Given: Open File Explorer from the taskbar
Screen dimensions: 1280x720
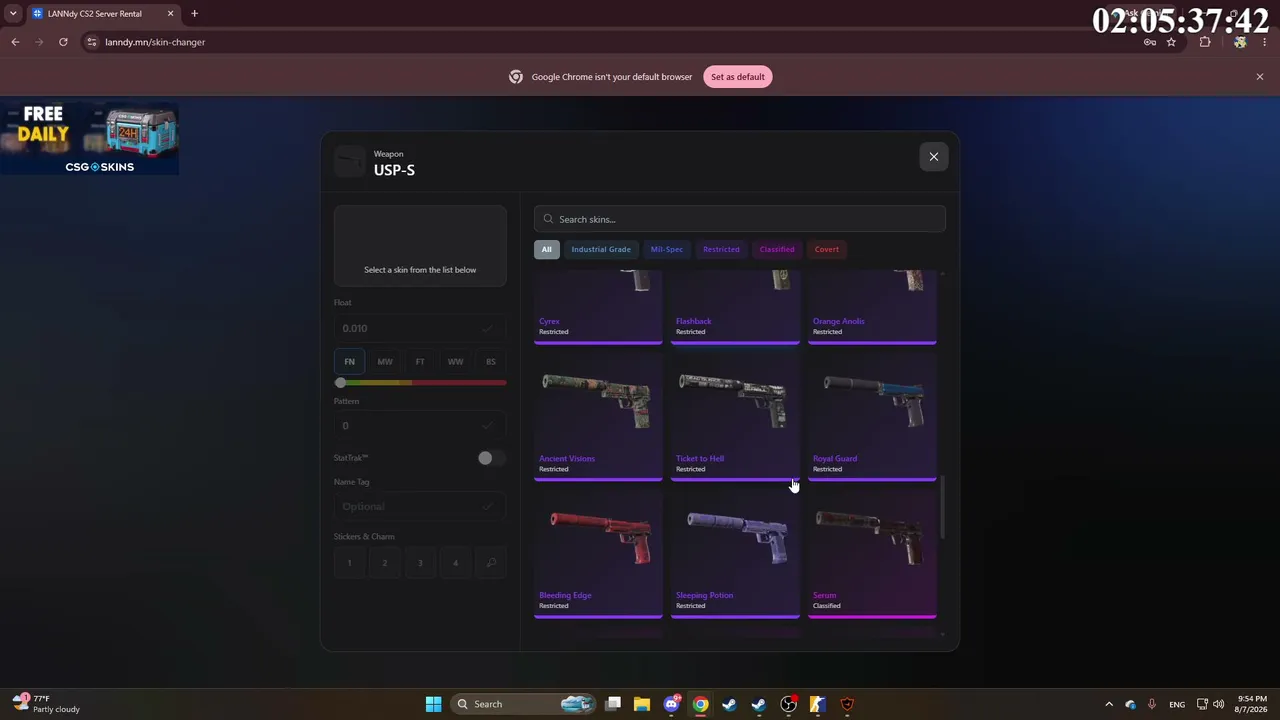Looking at the screenshot, I should click(642, 704).
